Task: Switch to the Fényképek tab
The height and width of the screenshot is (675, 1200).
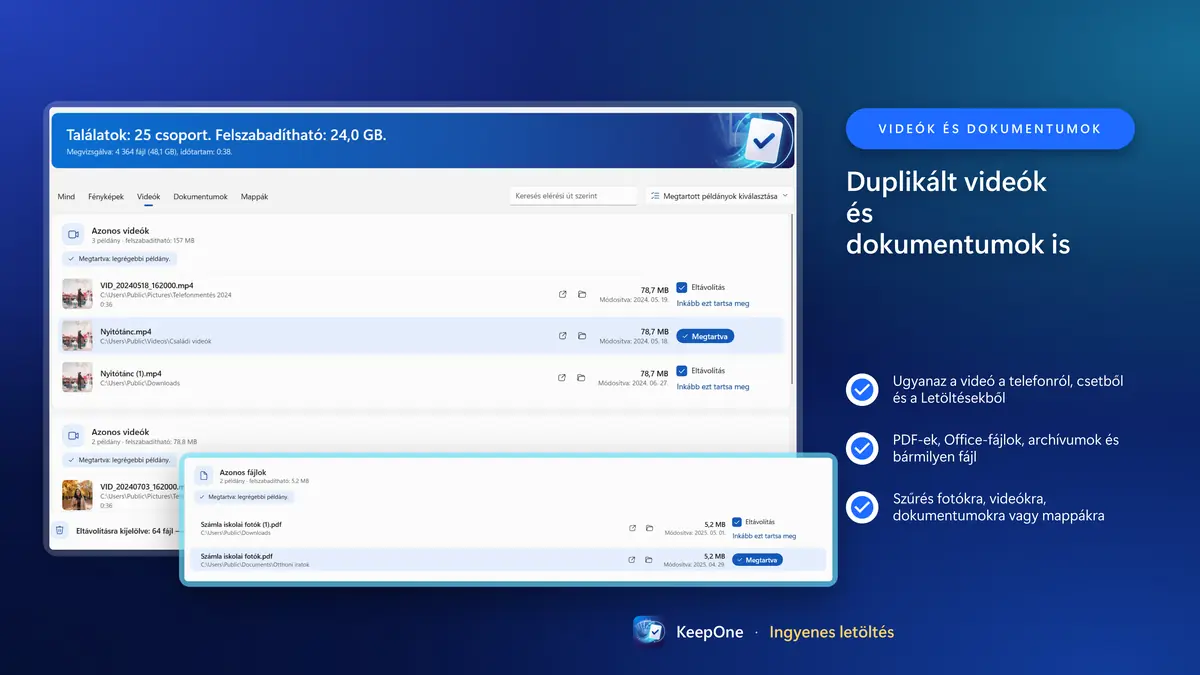Action: (106, 197)
